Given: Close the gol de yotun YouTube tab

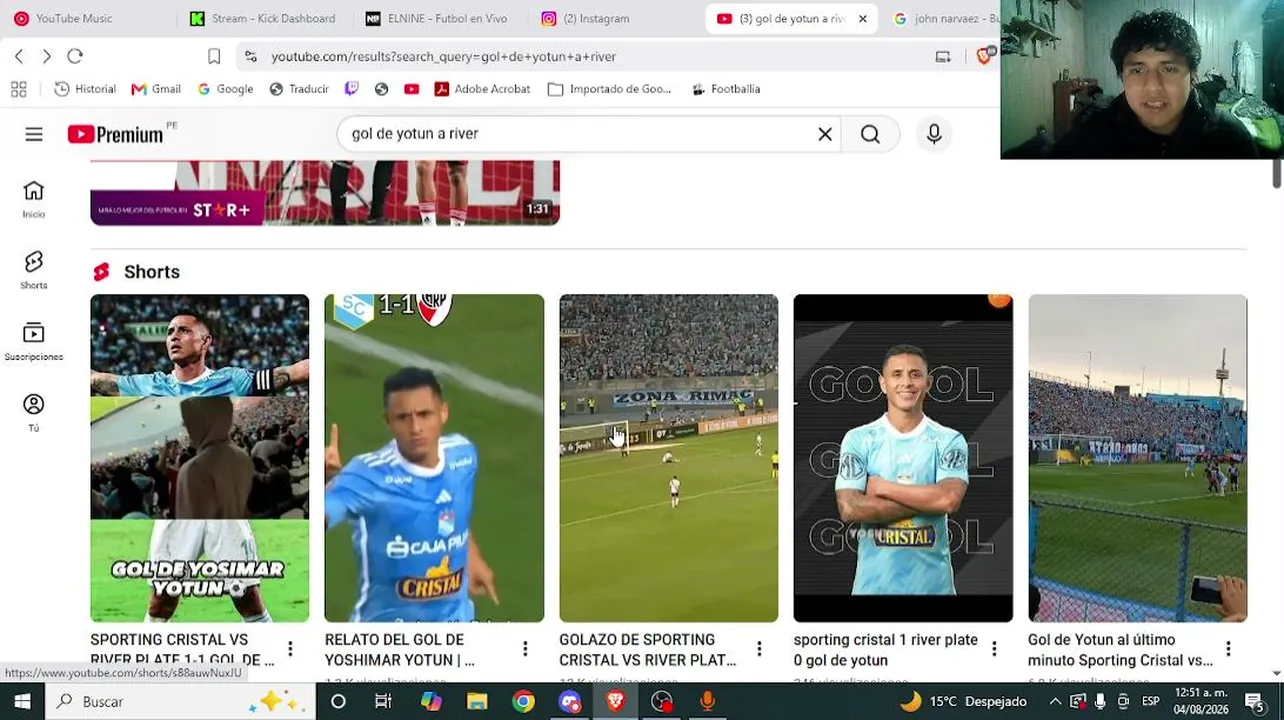Looking at the screenshot, I should click(x=863, y=19).
